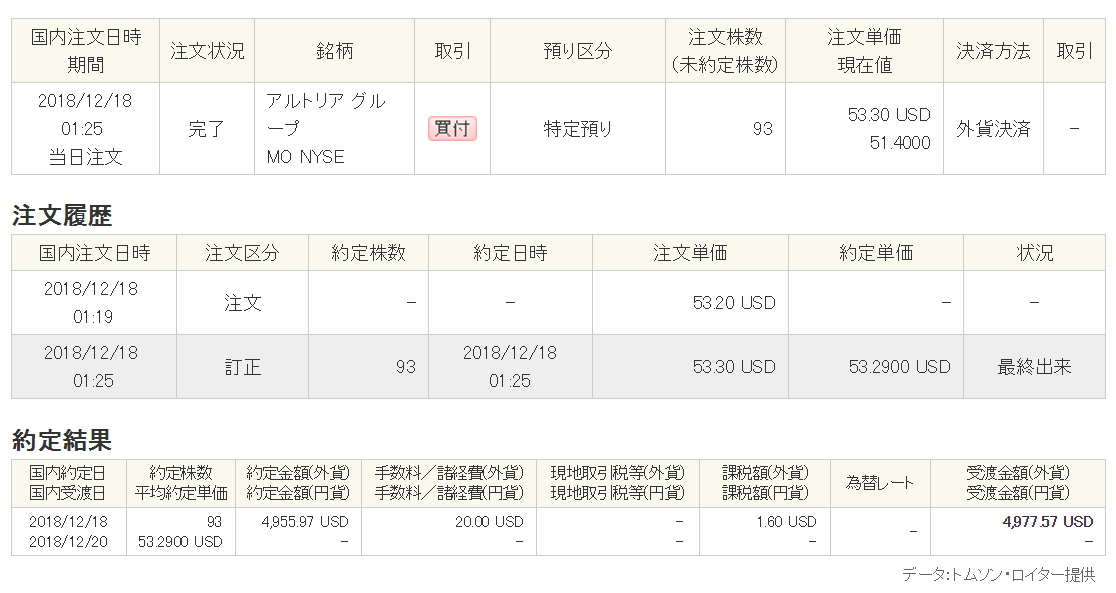This screenshot has width=1116, height=593.
Task: Select the 訂正 order history row
Action: tap(242, 367)
